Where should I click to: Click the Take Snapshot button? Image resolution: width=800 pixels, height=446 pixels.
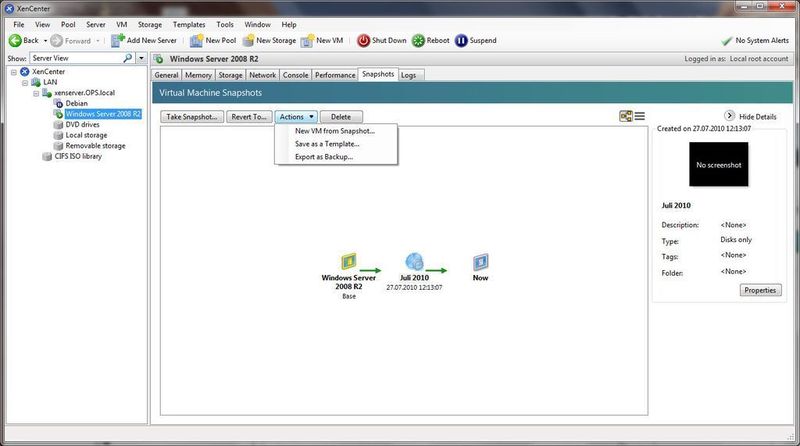(x=192, y=117)
